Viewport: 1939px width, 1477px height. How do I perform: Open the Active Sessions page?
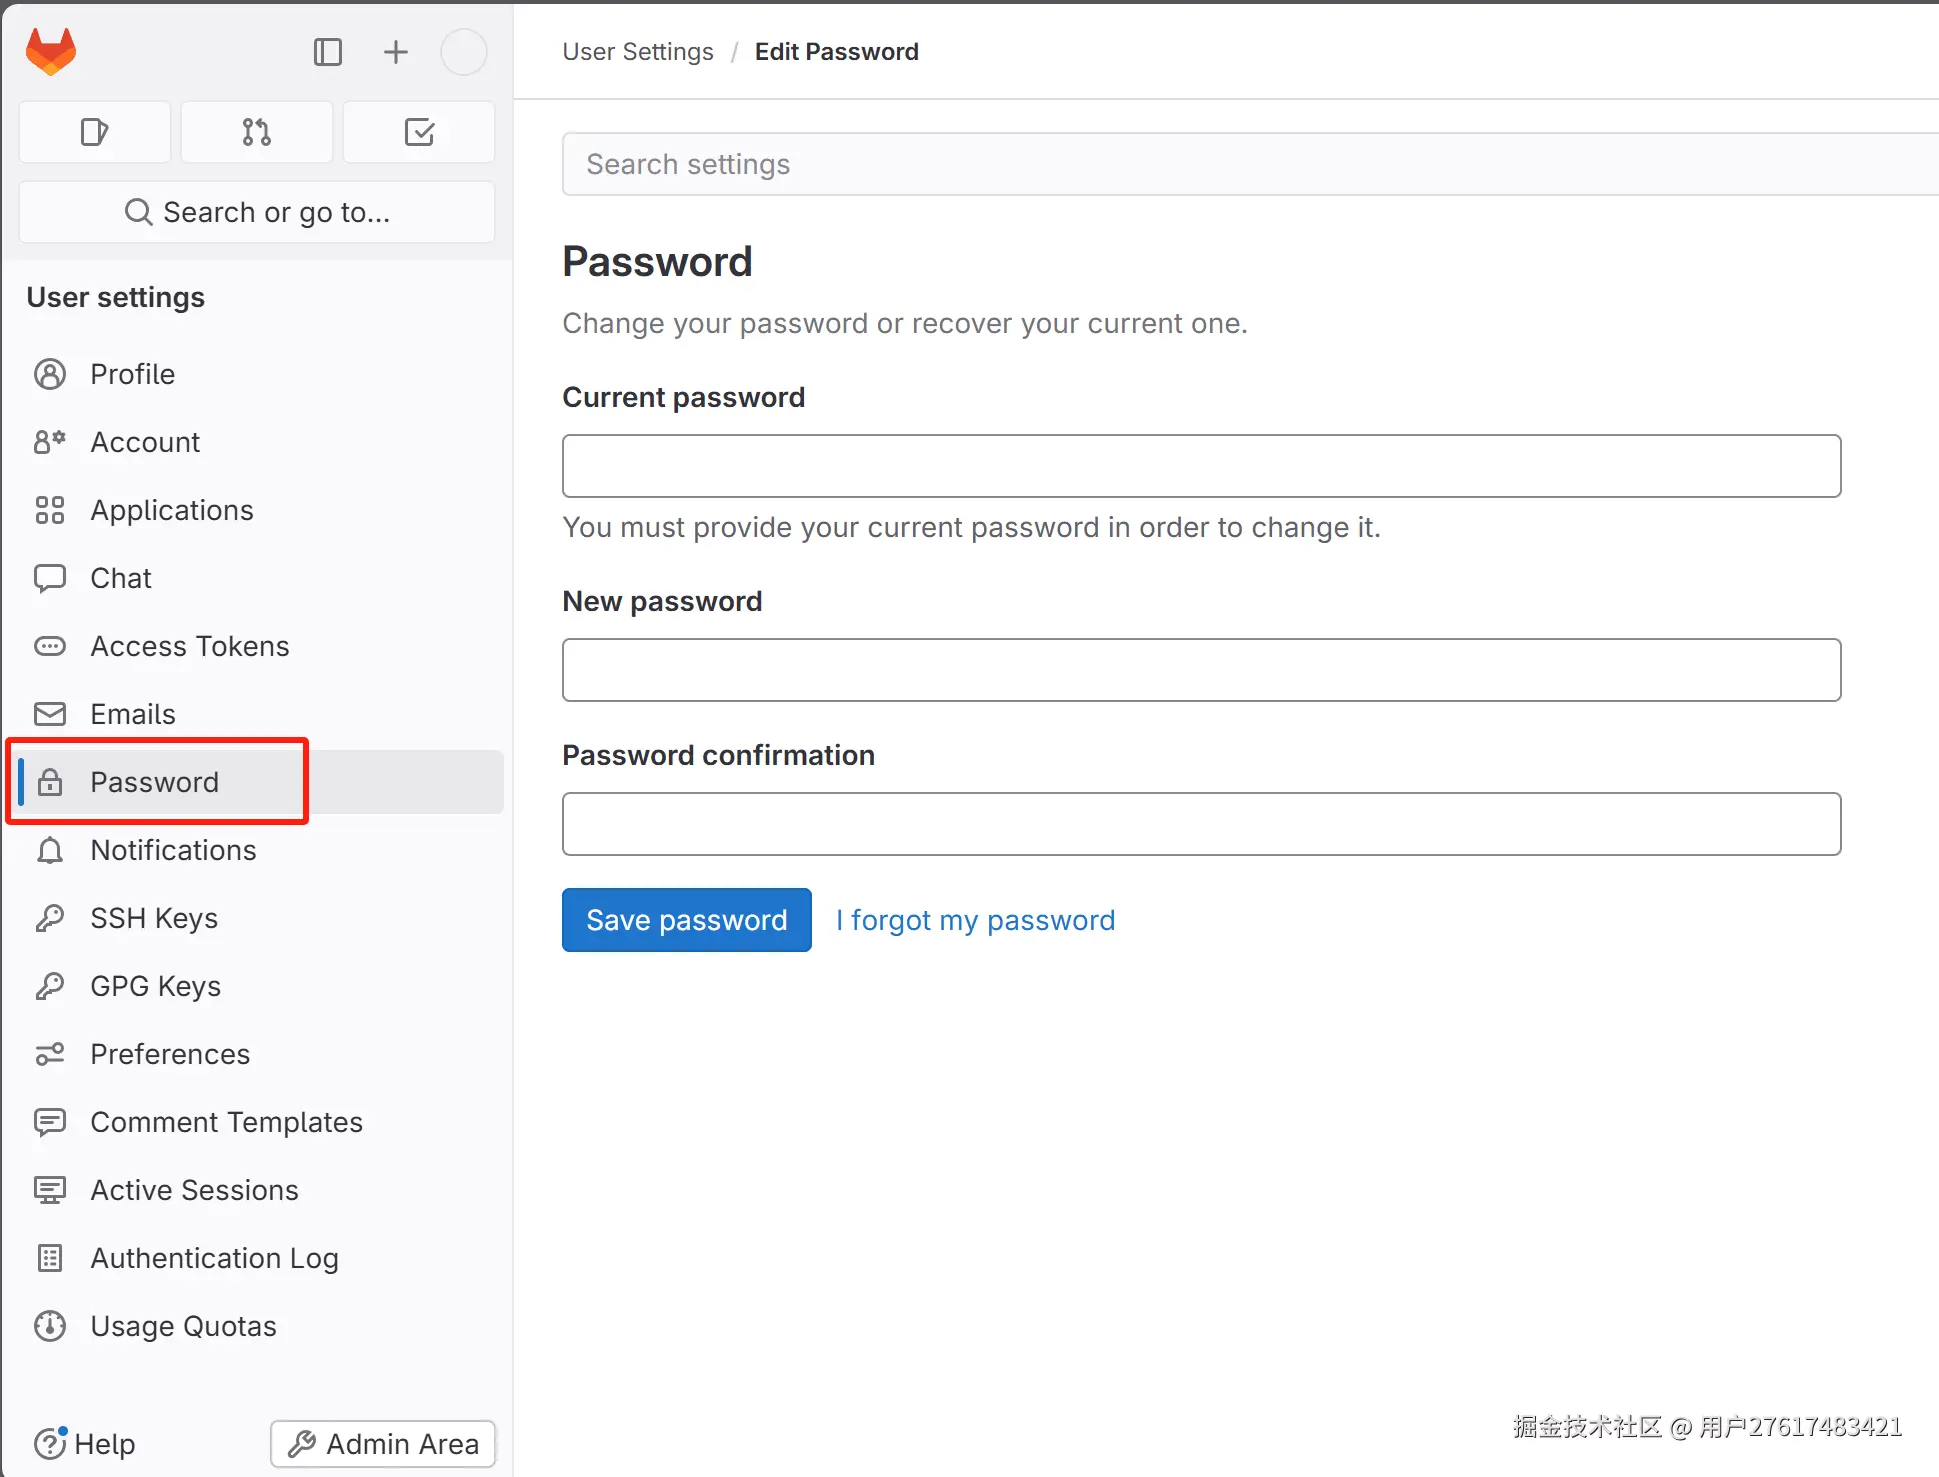194,1190
